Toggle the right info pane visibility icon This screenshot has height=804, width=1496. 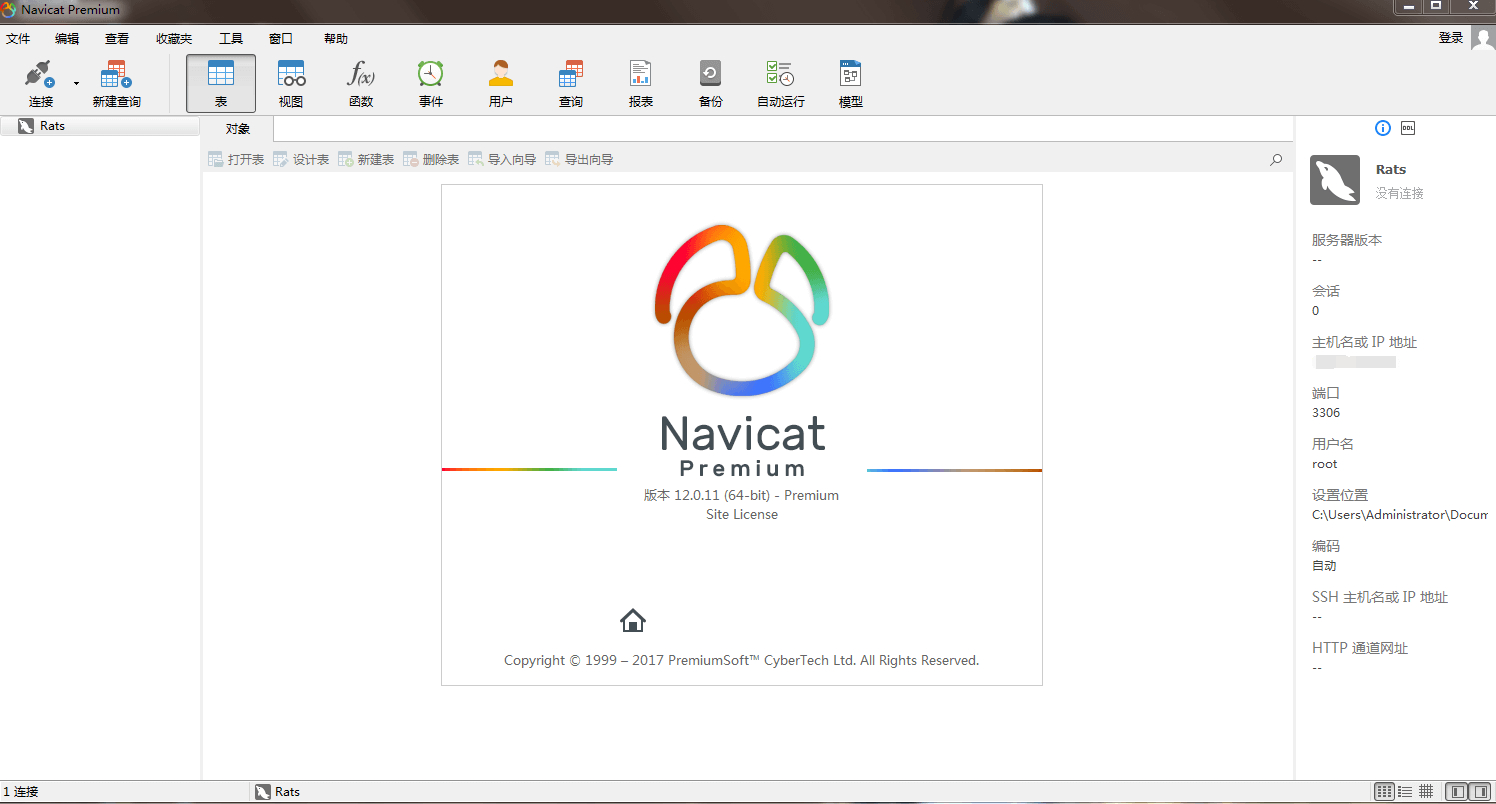(1480, 791)
